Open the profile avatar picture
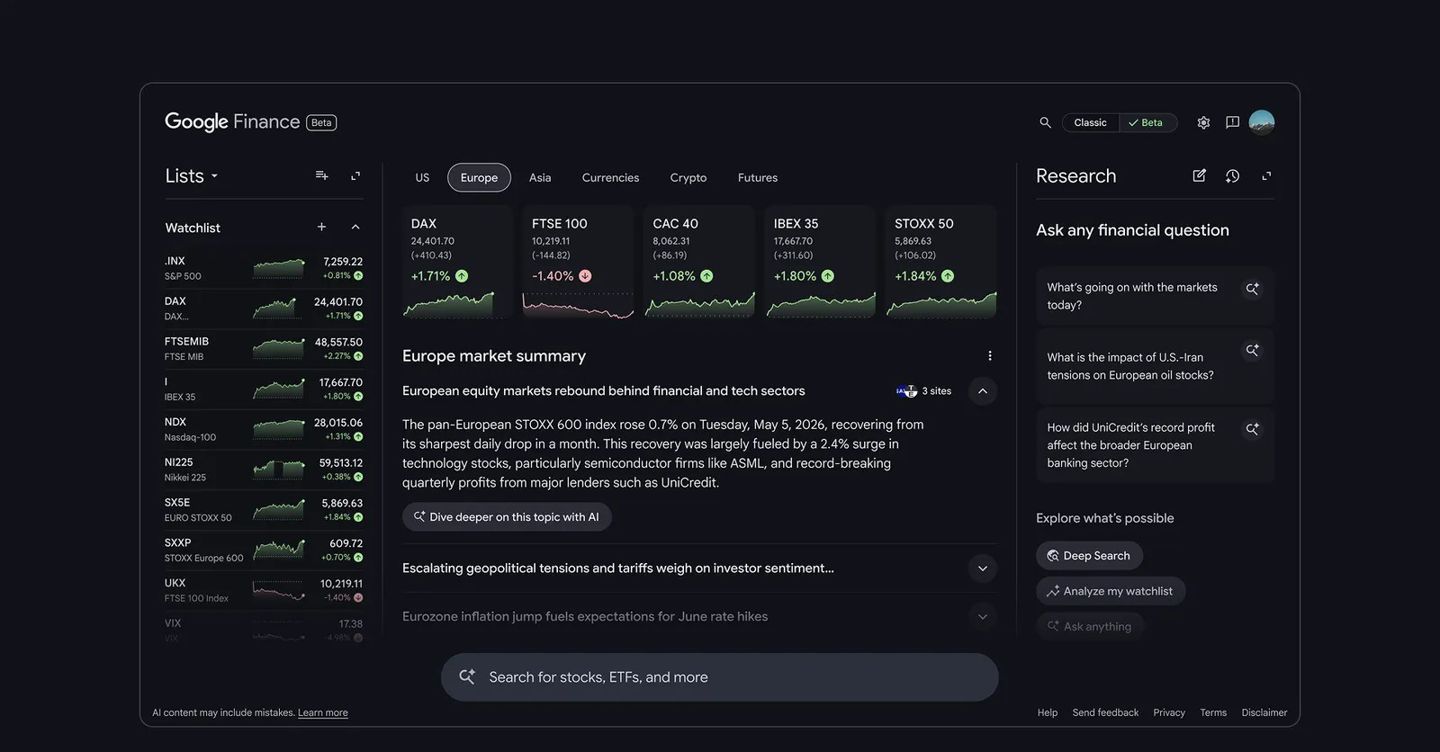This screenshot has height=752, width=1440. coord(1262,123)
